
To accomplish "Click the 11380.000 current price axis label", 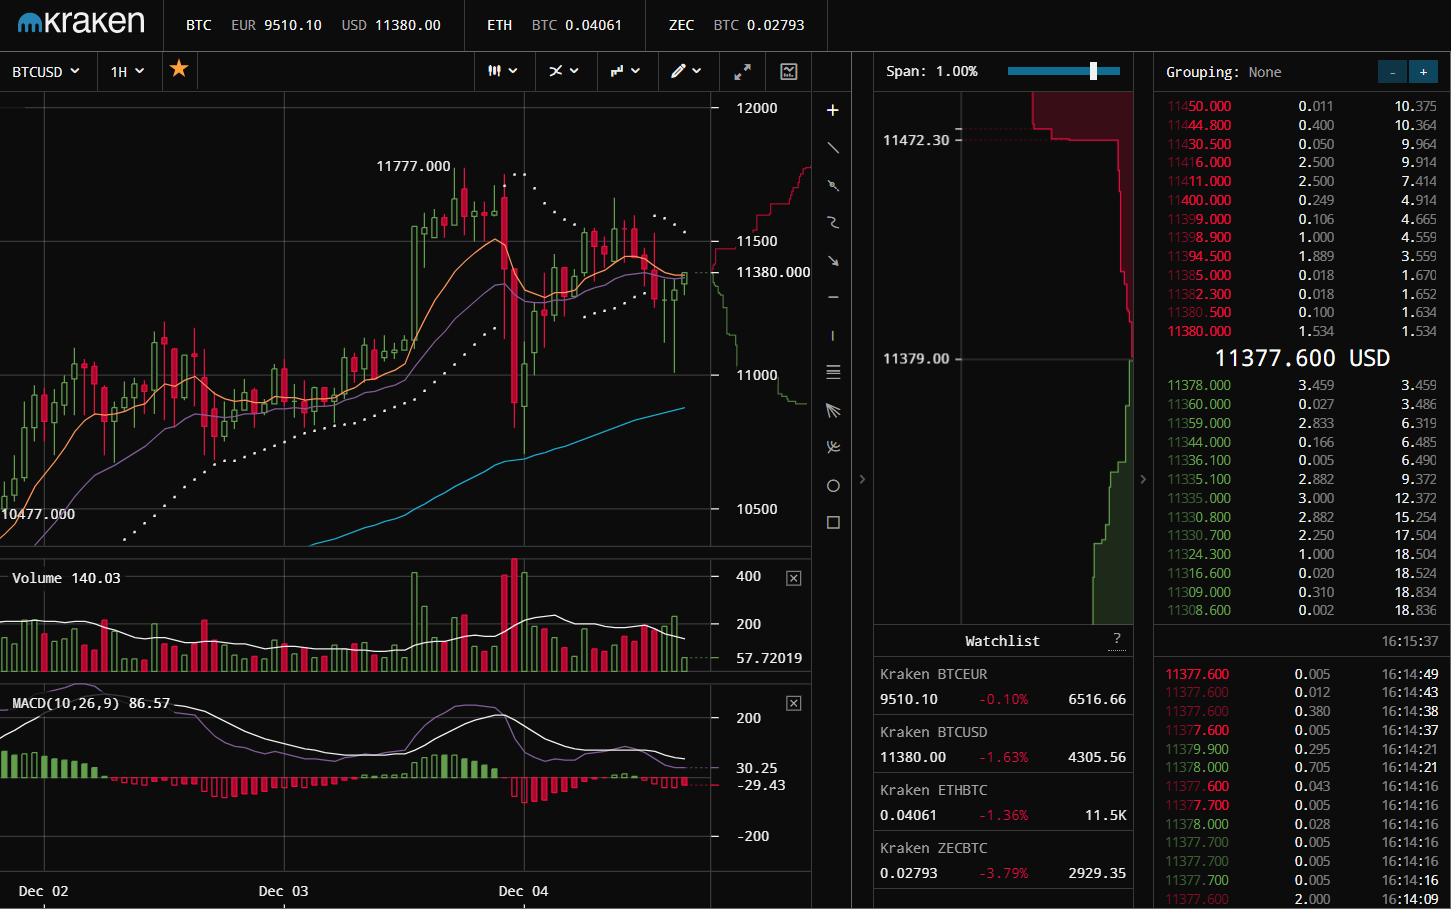I will tap(773, 272).
